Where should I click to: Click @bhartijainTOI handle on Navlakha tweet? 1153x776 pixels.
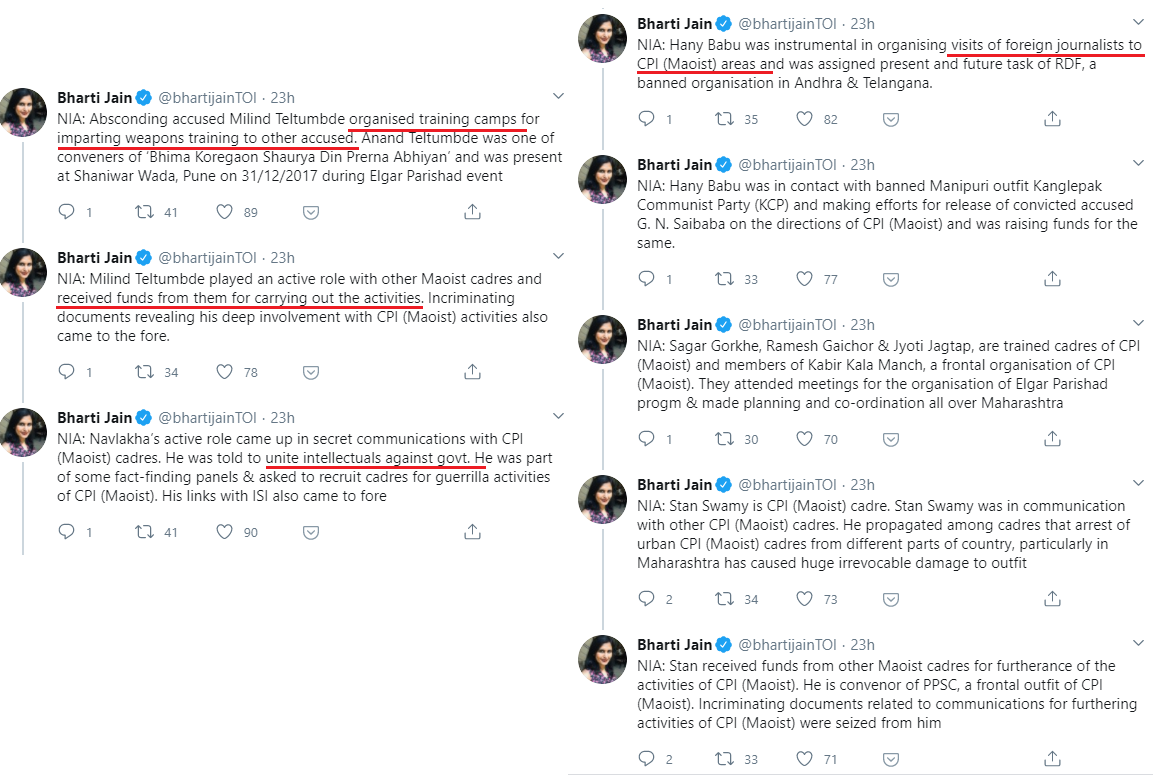pyautogui.click(x=208, y=417)
